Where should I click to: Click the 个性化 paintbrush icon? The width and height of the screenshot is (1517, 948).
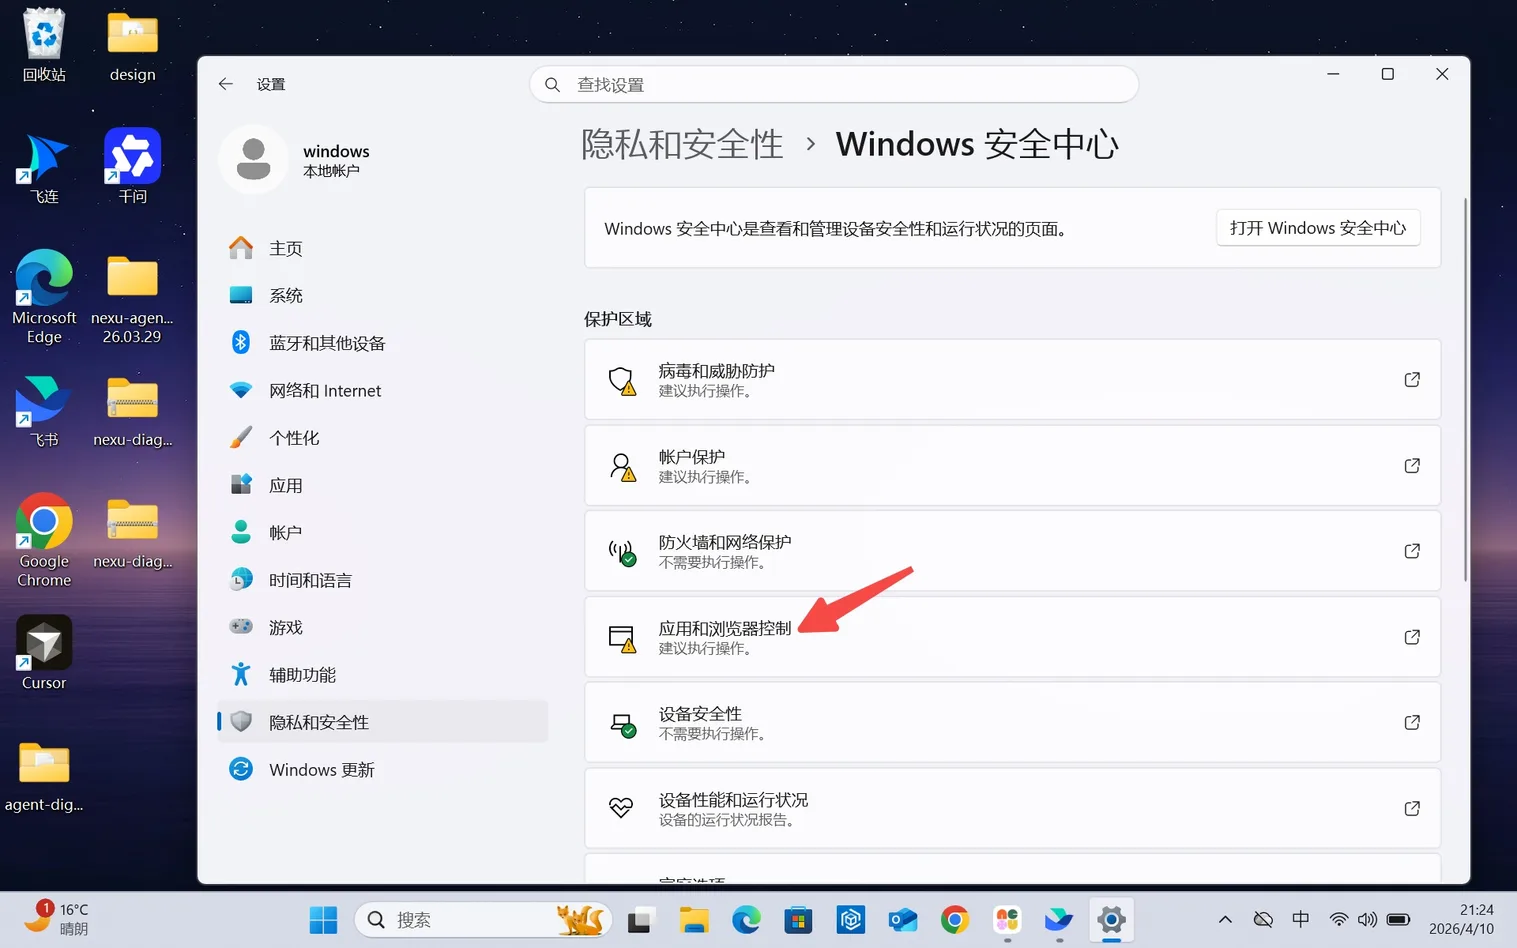click(240, 437)
